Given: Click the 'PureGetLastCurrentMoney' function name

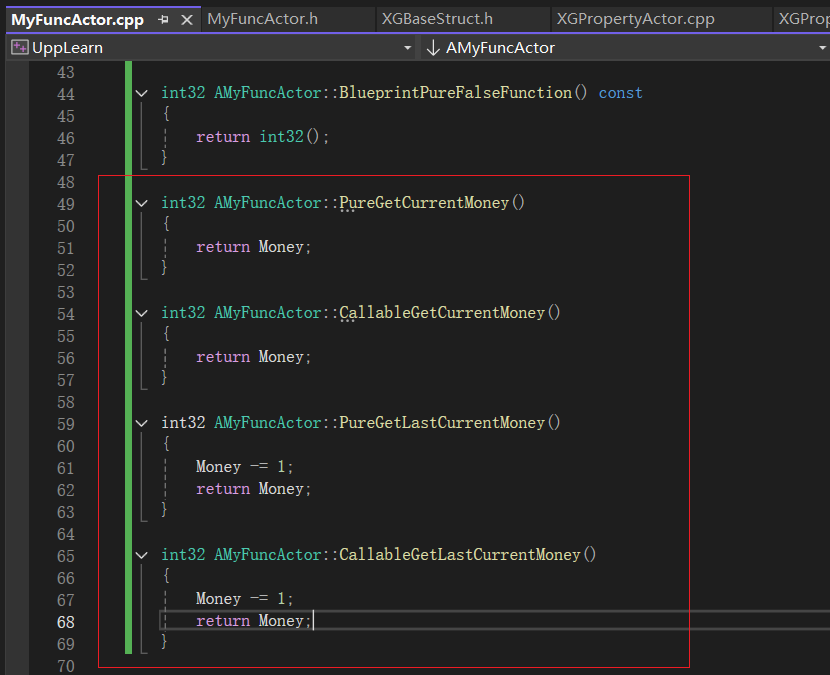Looking at the screenshot, I should [x=442, y=423].
